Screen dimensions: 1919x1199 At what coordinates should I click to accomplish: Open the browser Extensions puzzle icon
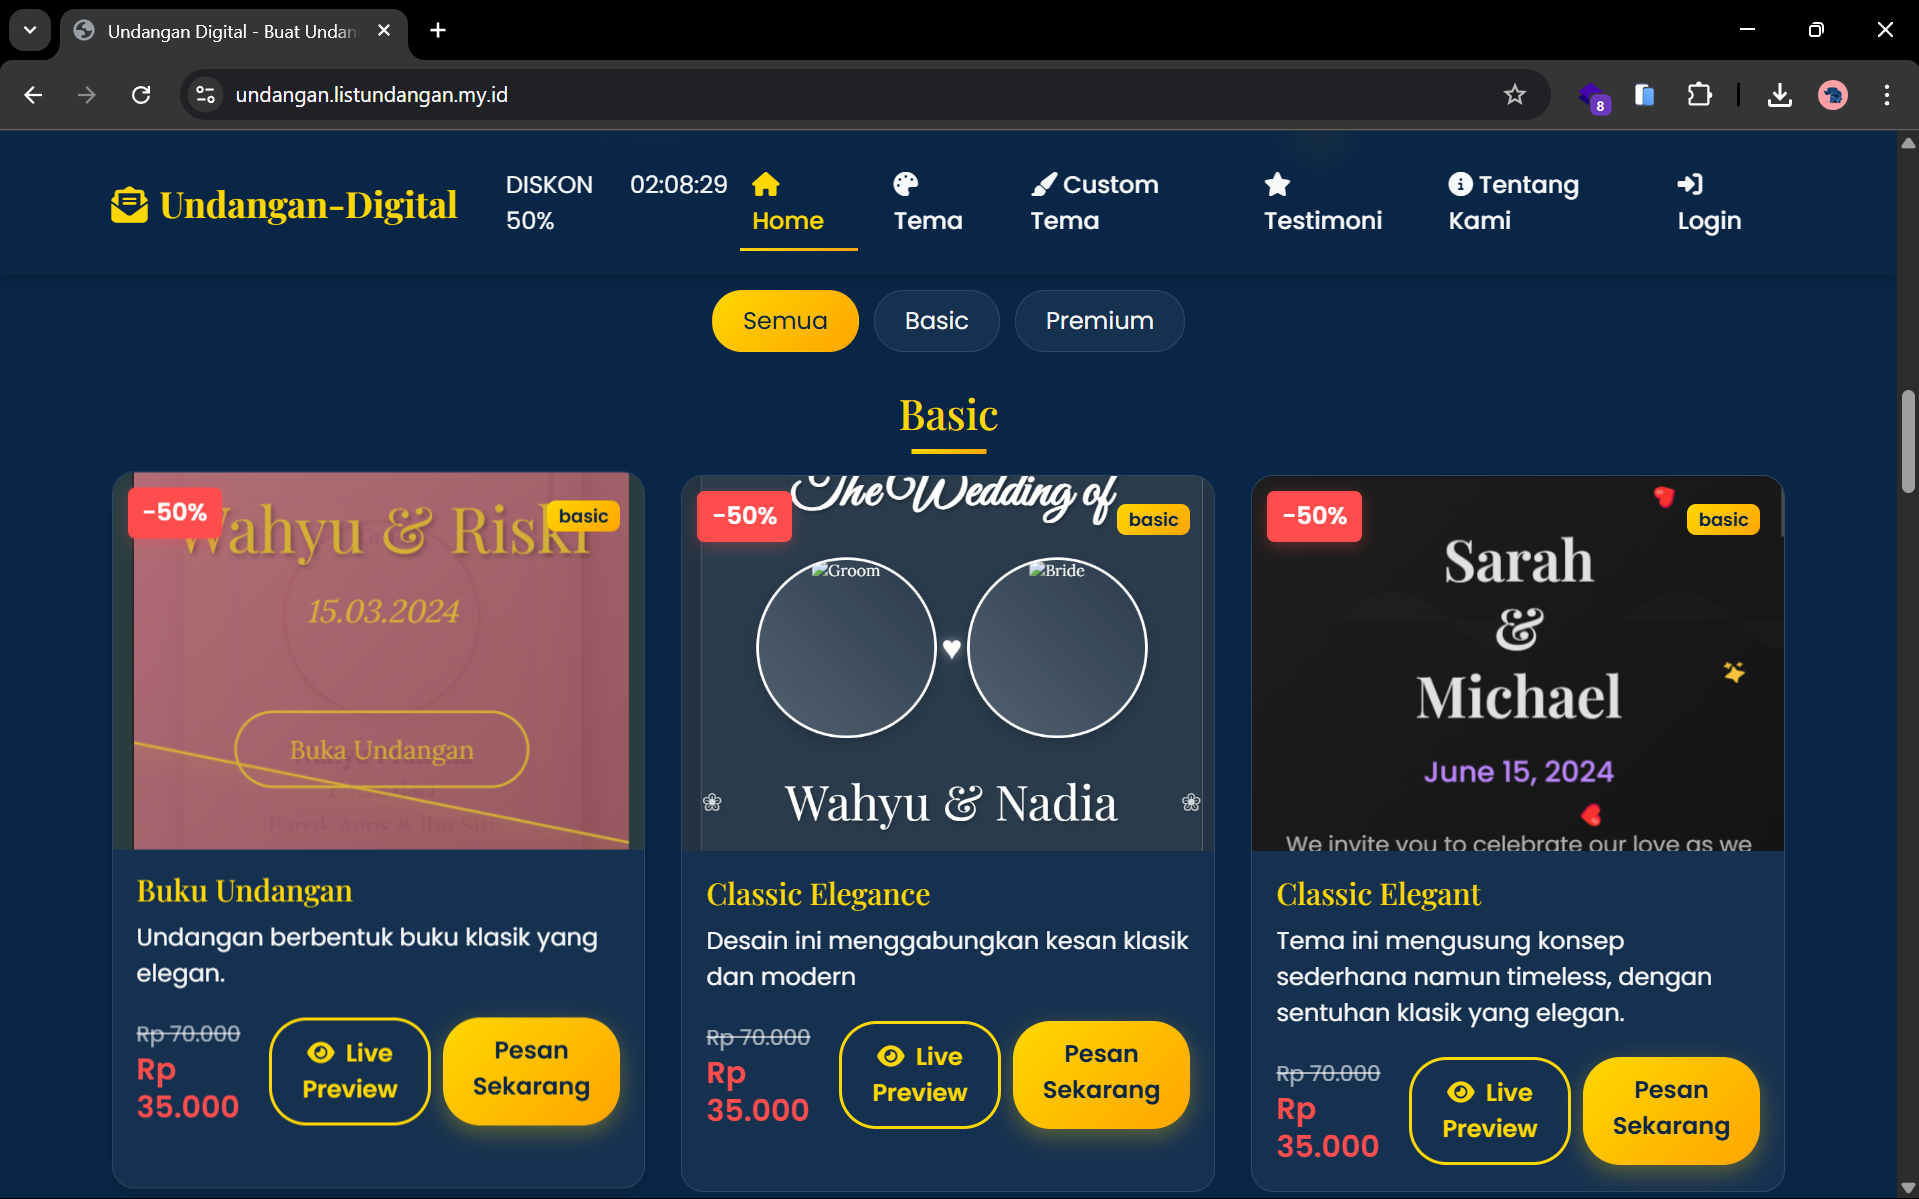point(1699,95)
